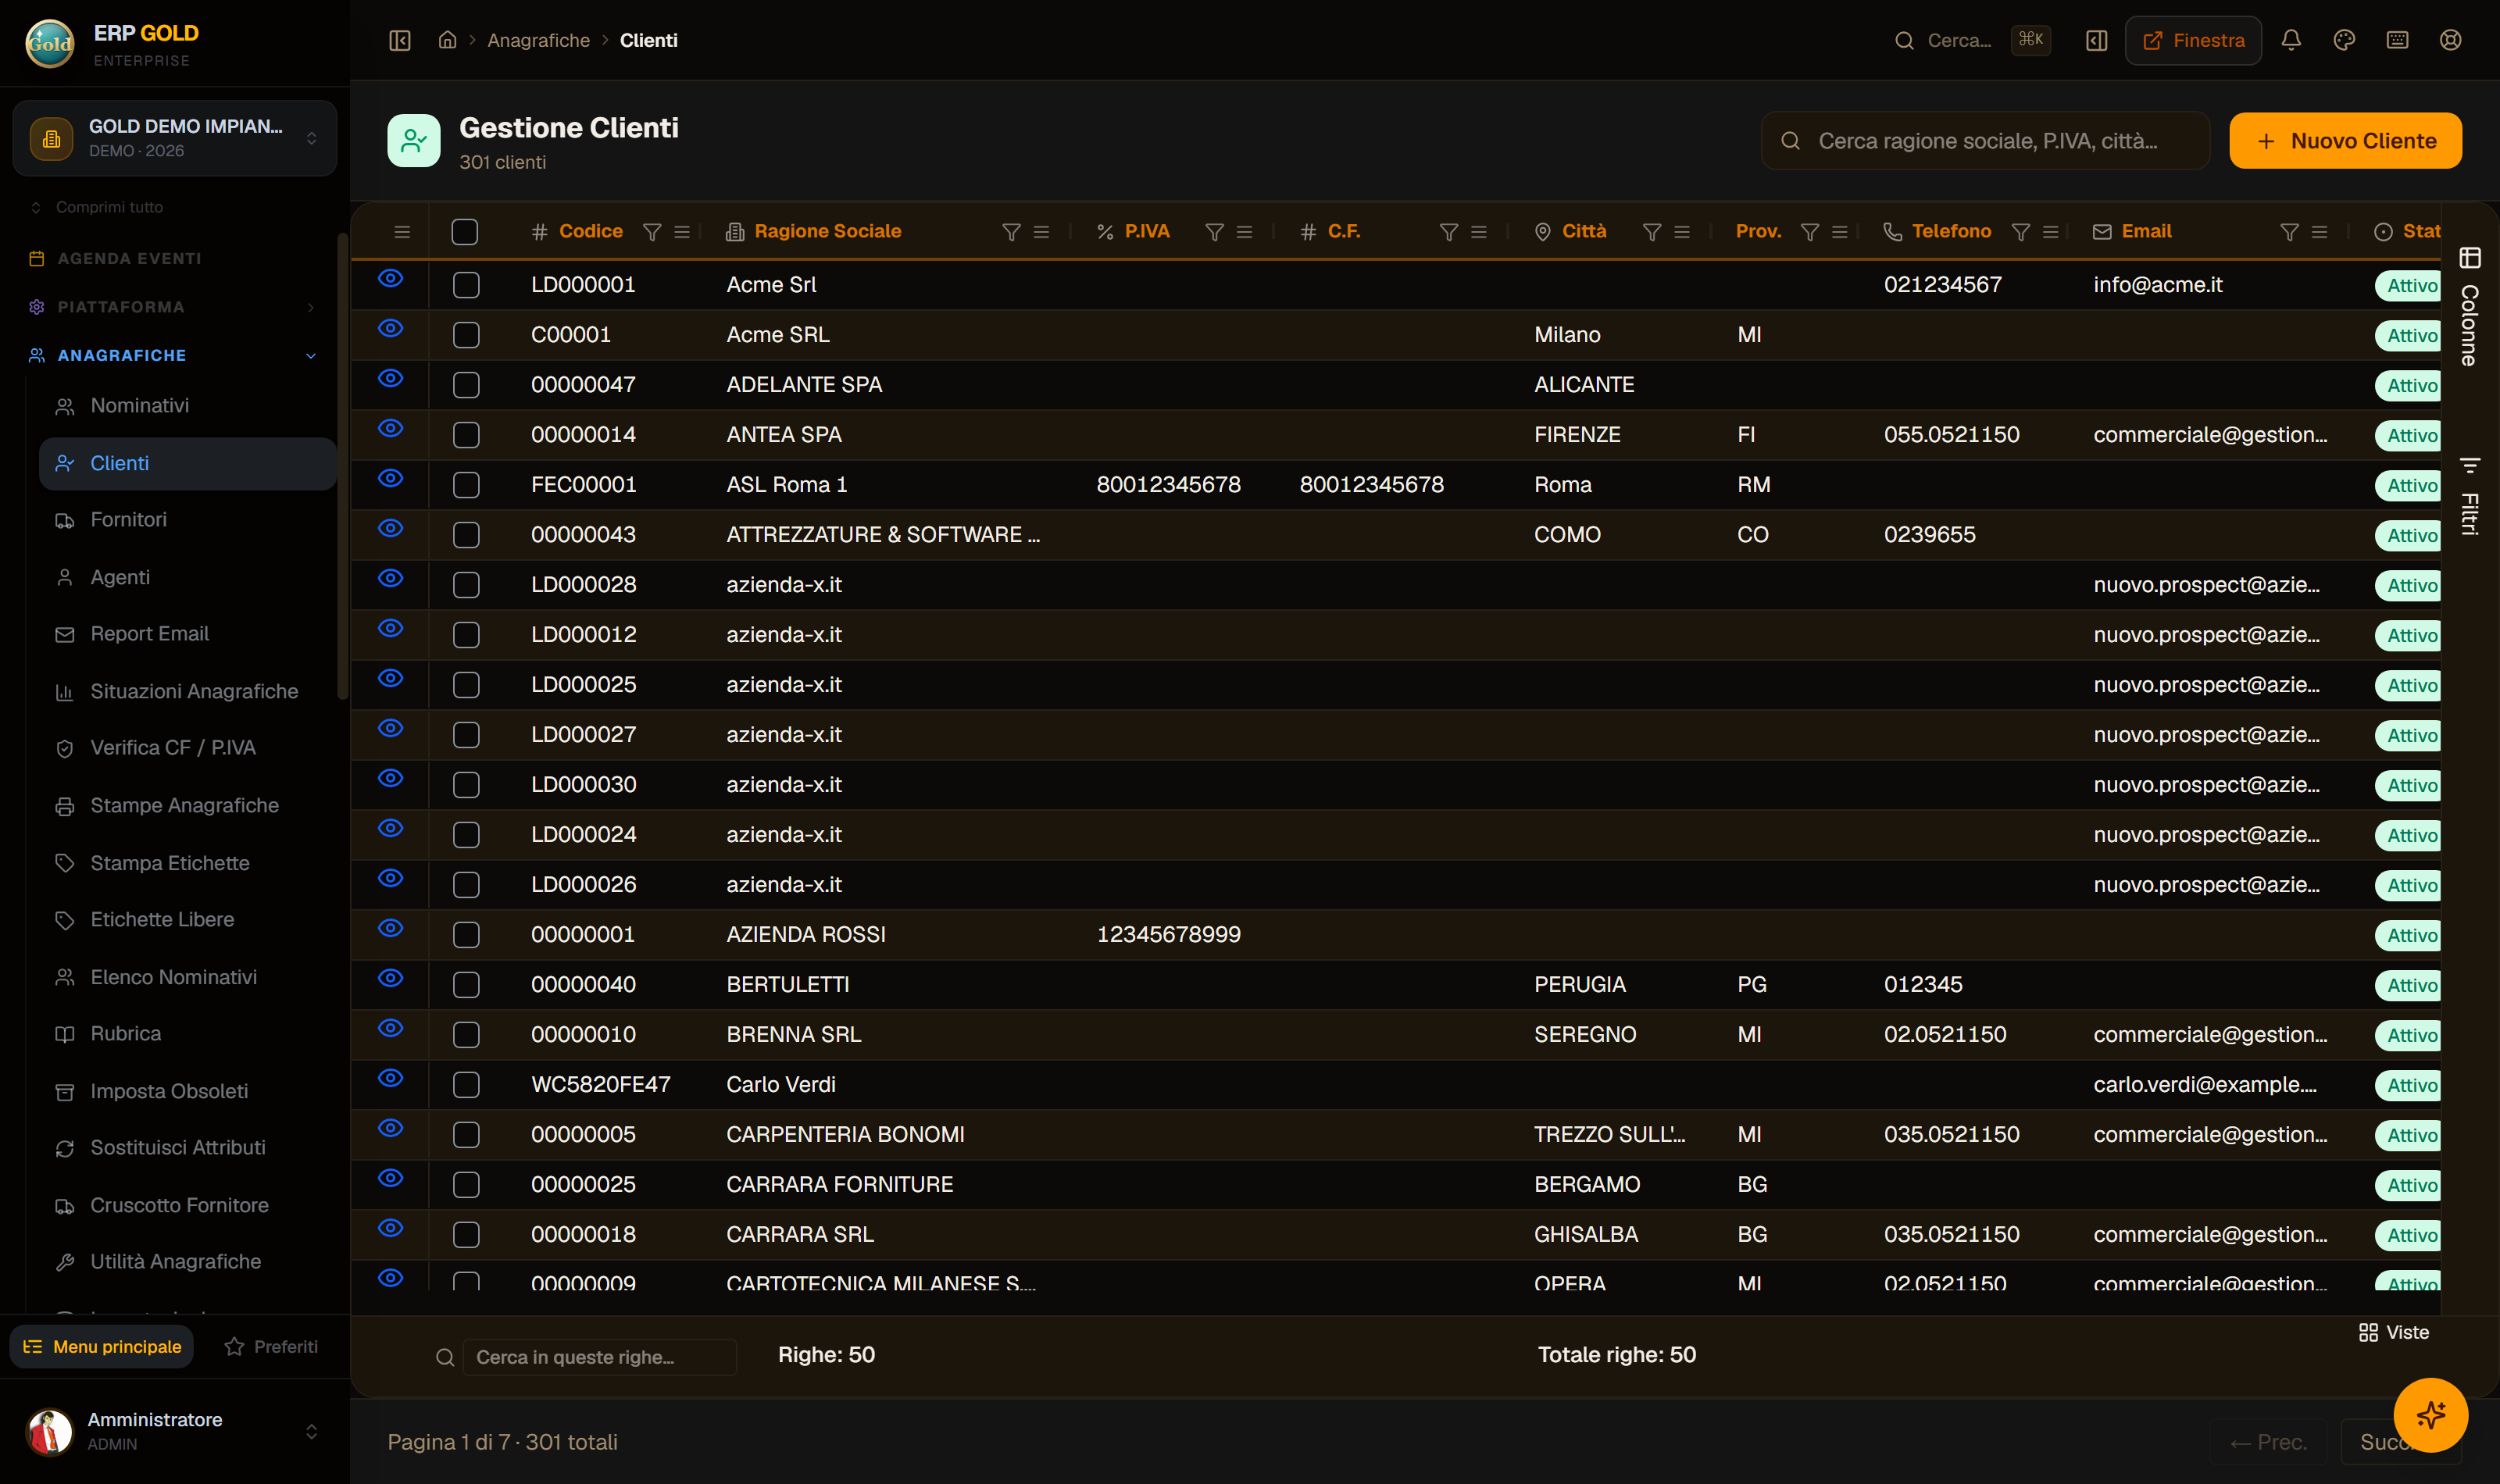Check the Acme Srl LD000001 row
Viewport: 2500px width, 1484px height.
click(466, 285)
